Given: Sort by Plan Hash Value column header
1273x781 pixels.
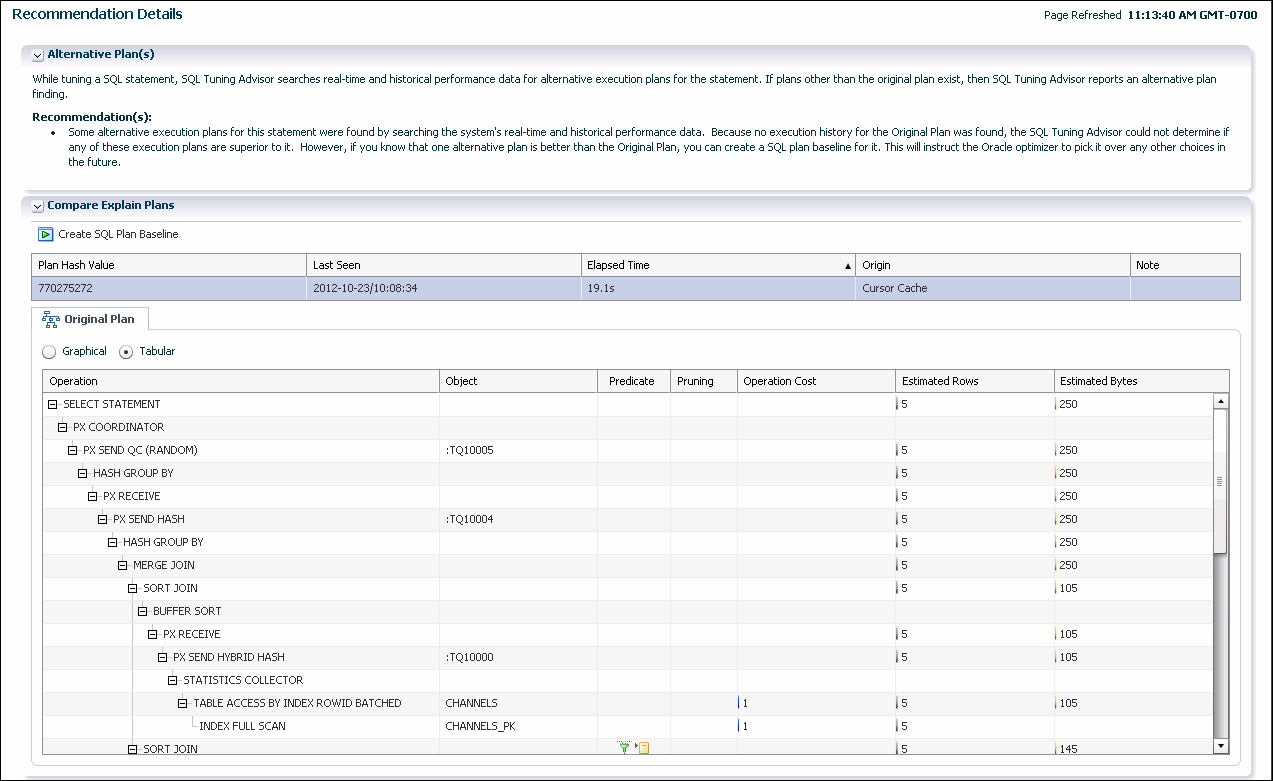Looking at the screenshot, I should coord(76,265).
